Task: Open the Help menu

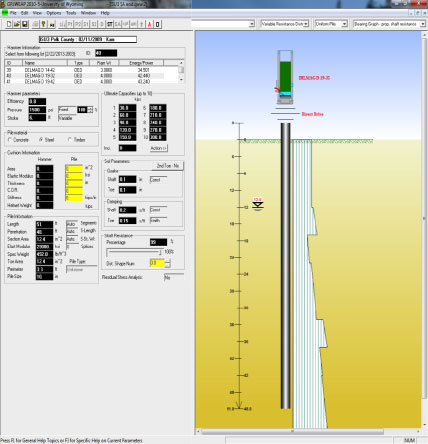Action: click(x=105, y=13)
